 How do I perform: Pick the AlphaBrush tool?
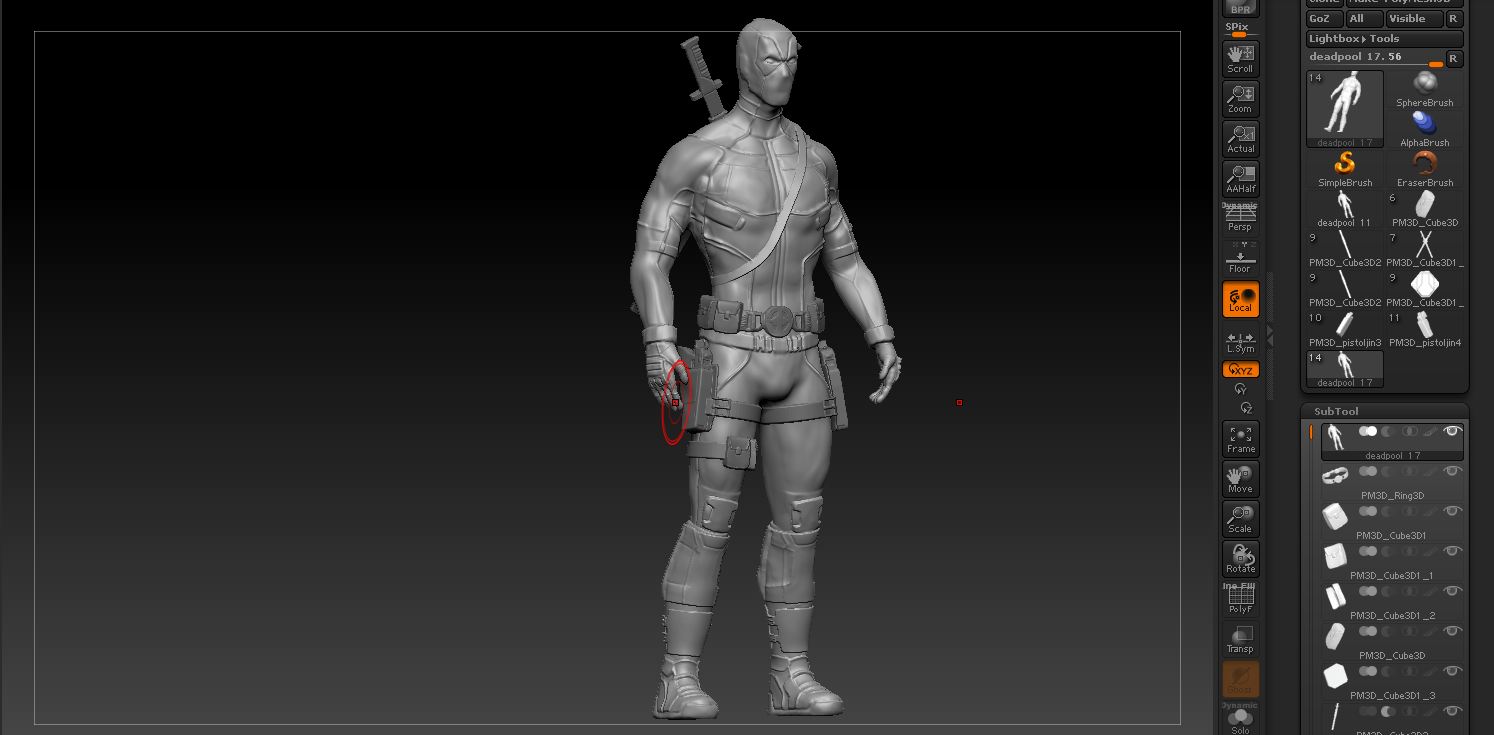coord(1424,129)
